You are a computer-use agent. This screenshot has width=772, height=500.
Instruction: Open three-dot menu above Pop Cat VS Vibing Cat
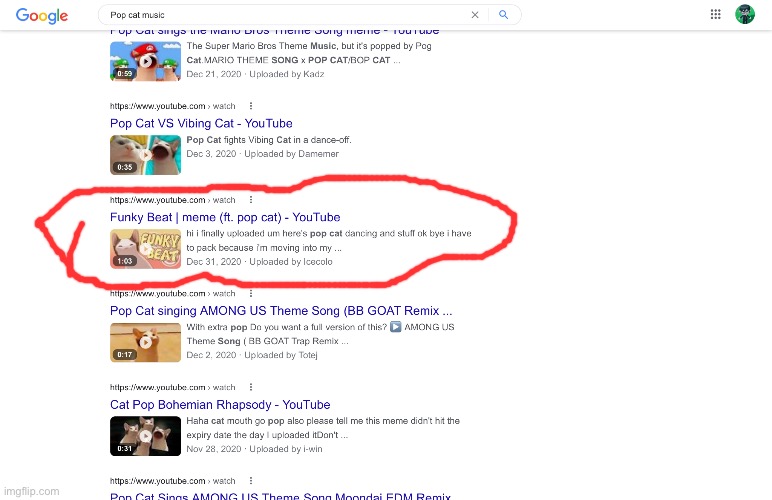pyautogui.click(x=250, y=106)
